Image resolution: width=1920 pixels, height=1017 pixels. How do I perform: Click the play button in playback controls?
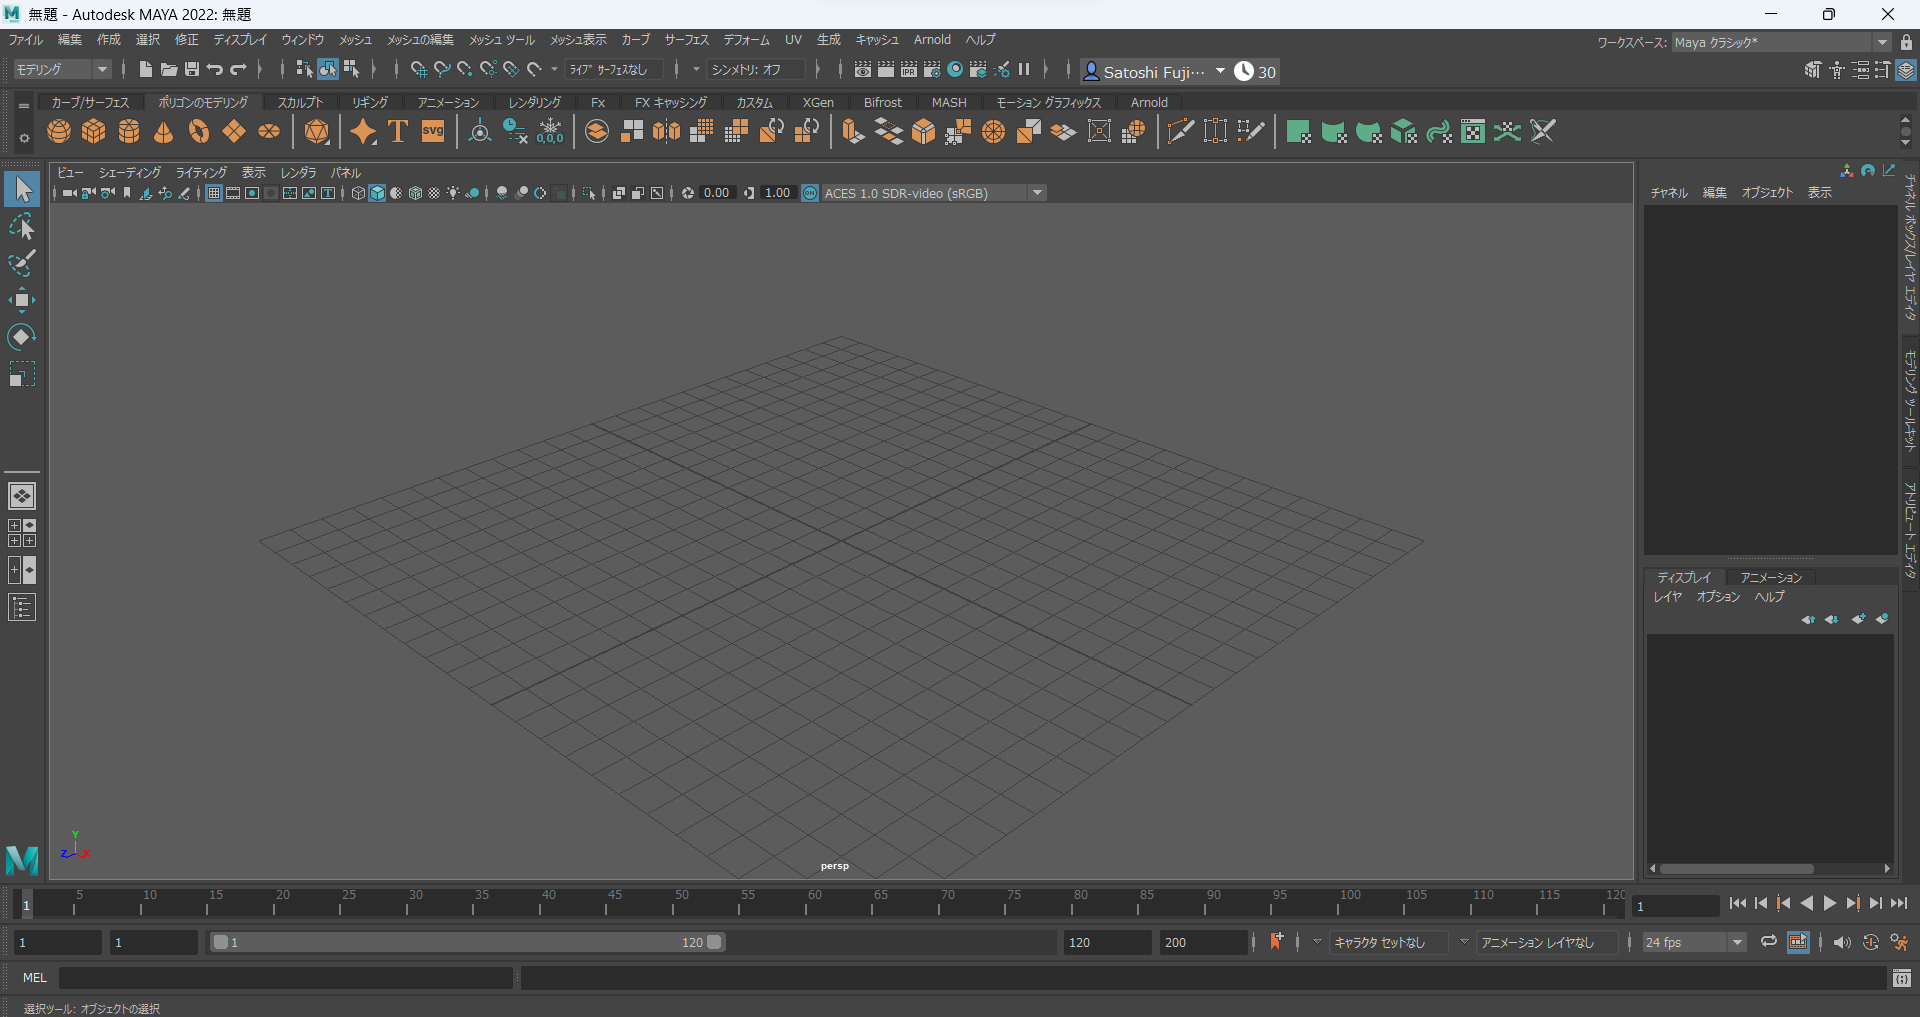coord(1829,903)
